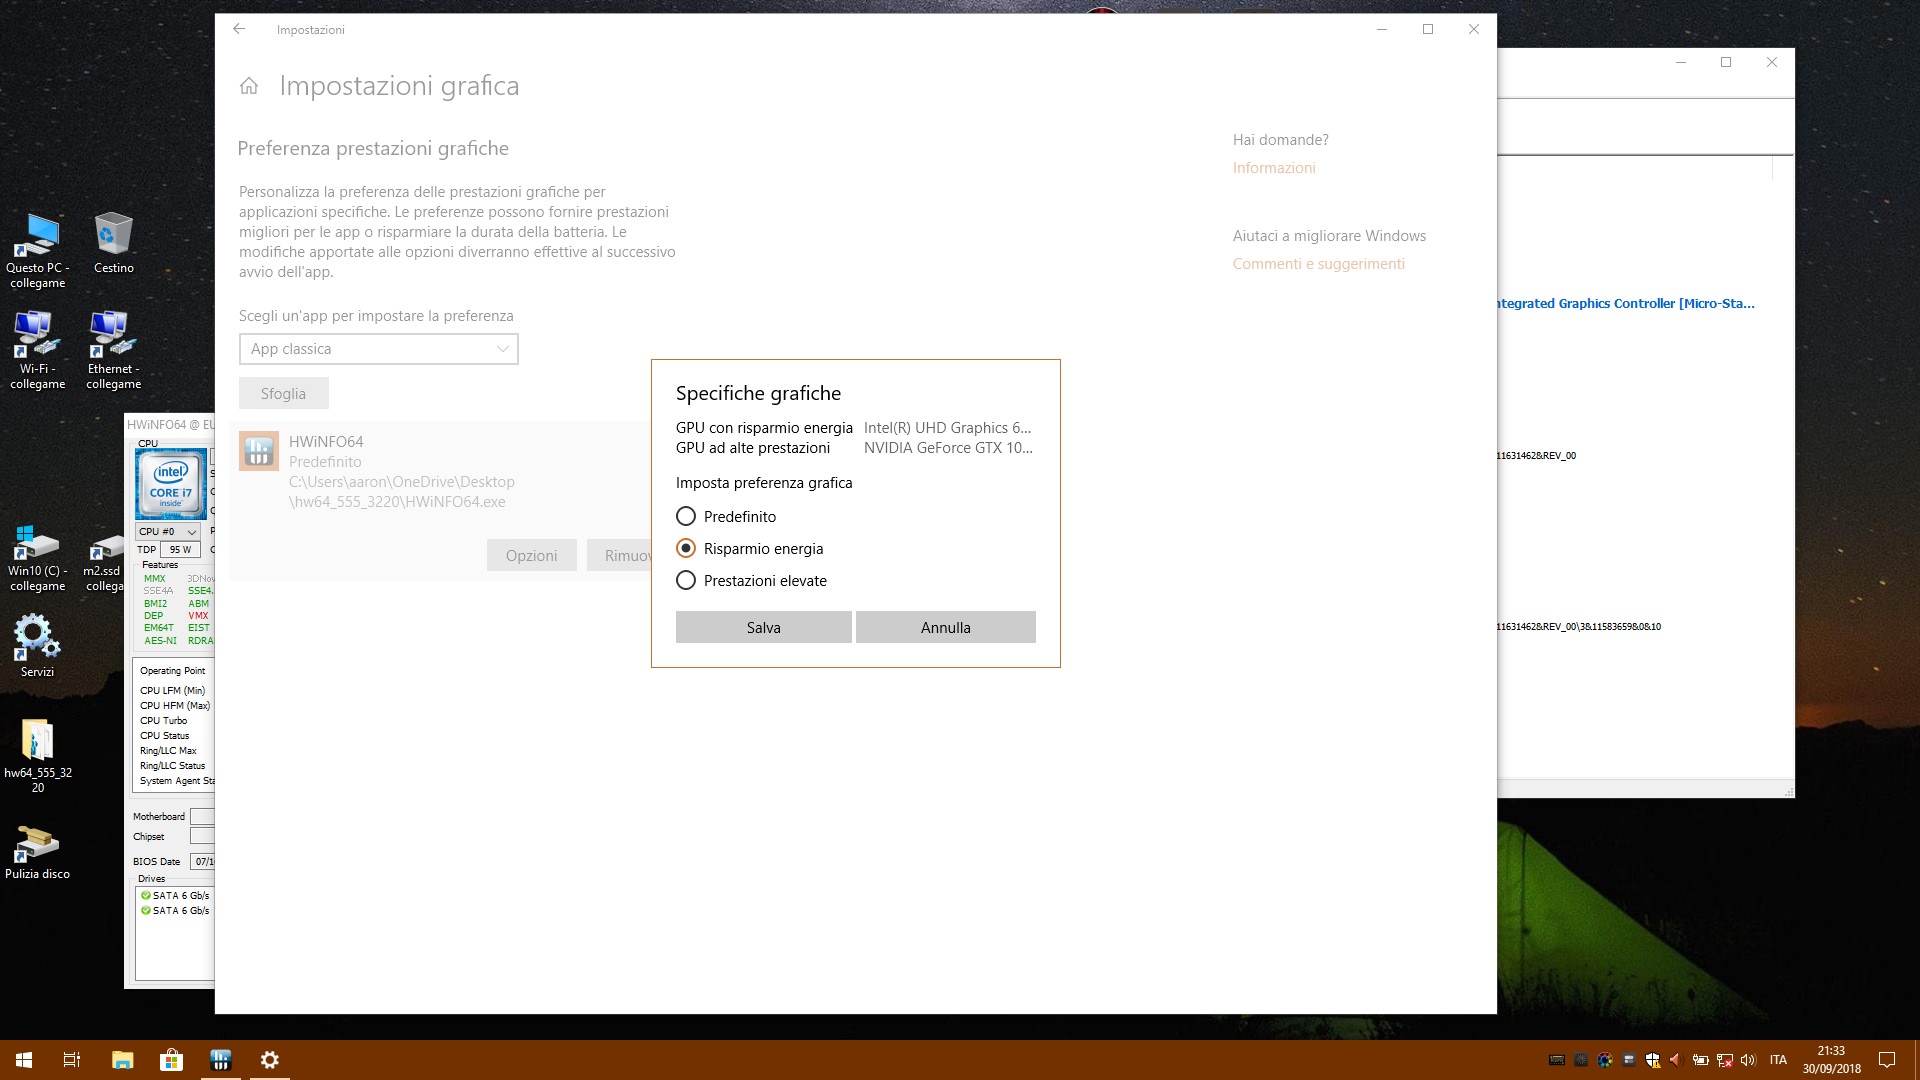
Task: Open the App classica dropdown
Action: coord(378,349)
